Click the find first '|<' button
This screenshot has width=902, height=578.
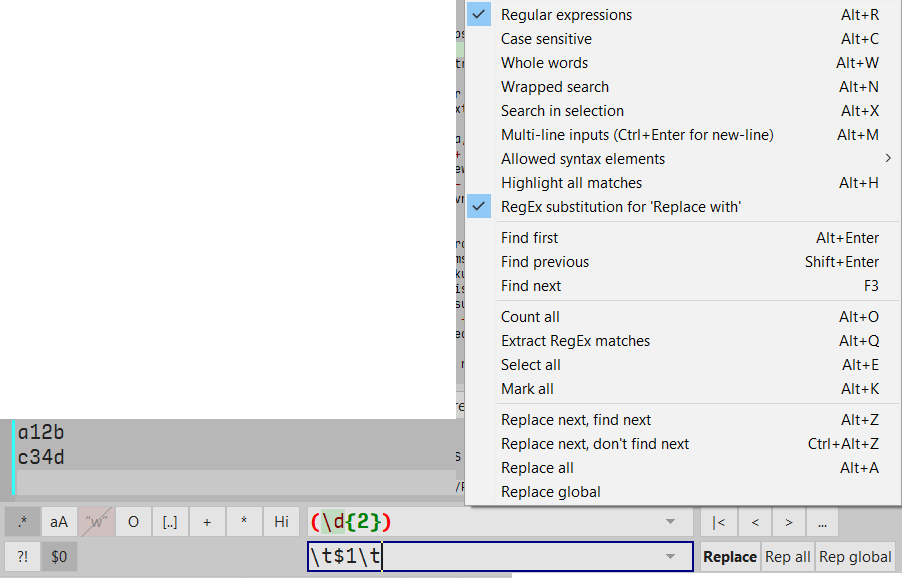(x=718, y=522)
